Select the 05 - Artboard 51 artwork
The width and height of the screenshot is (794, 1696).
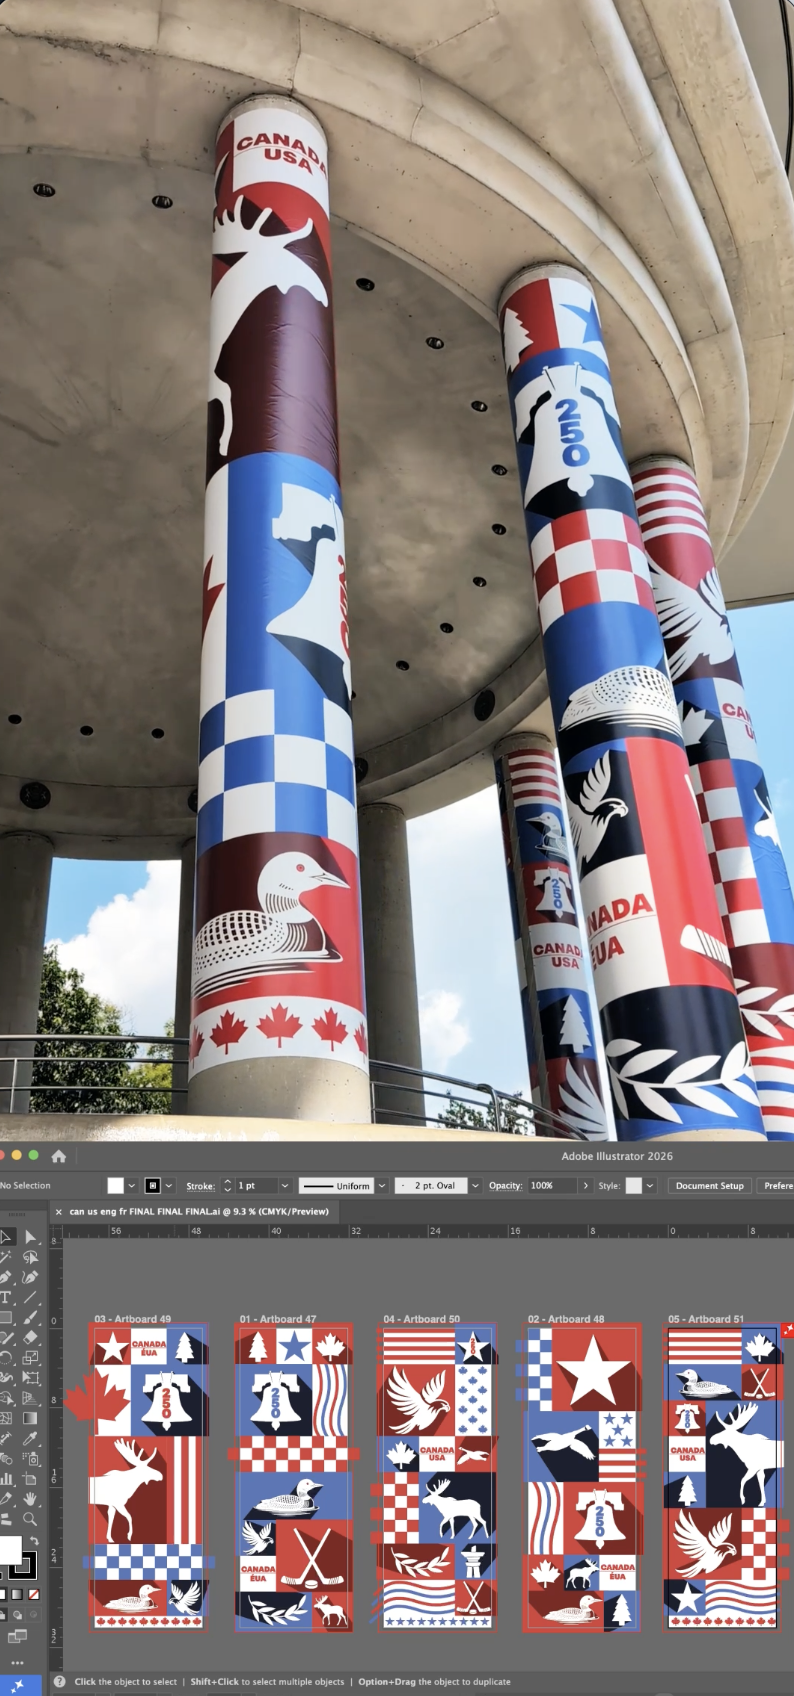(x=723, y=1478)
